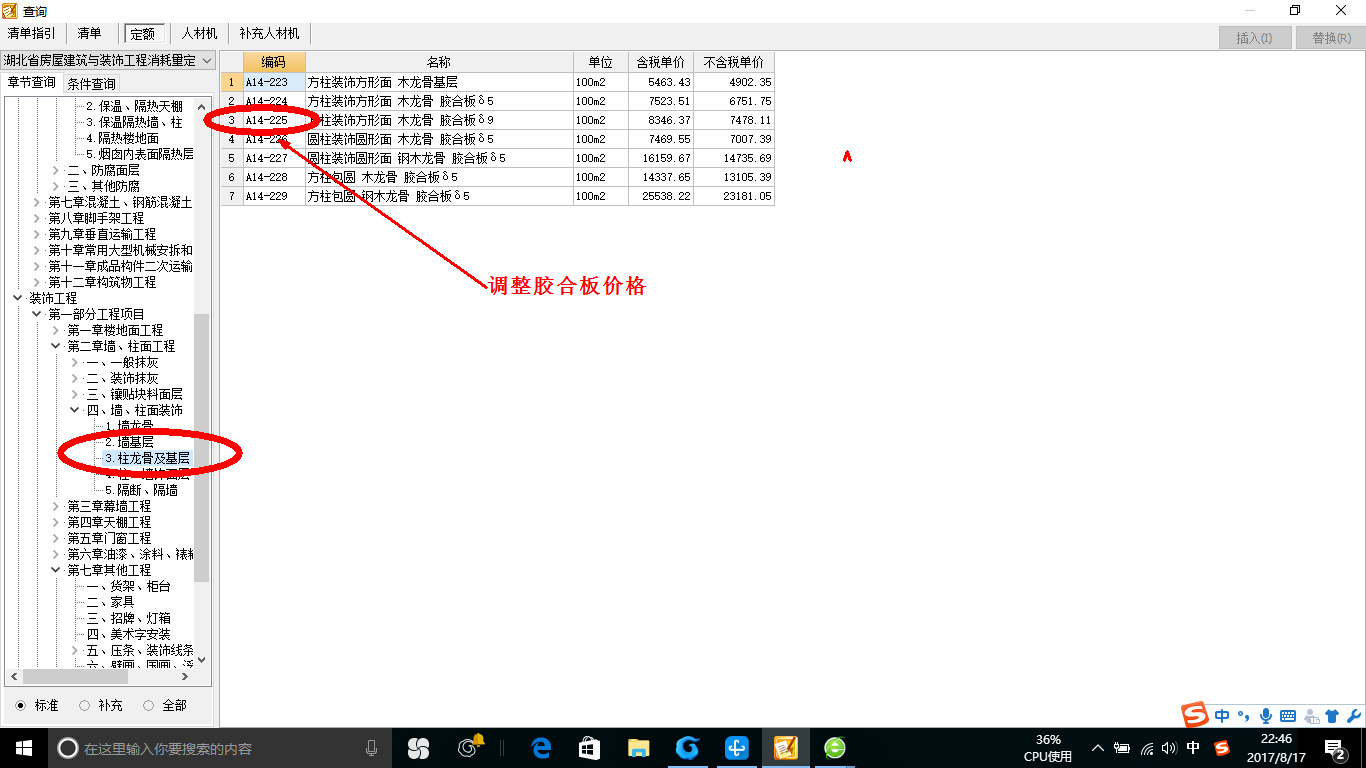Expand 第三章幕墙工程 node
Image resolution: width=1366 pixels, height=768 pixels.
pyautogui.click(x=56, y=506)
